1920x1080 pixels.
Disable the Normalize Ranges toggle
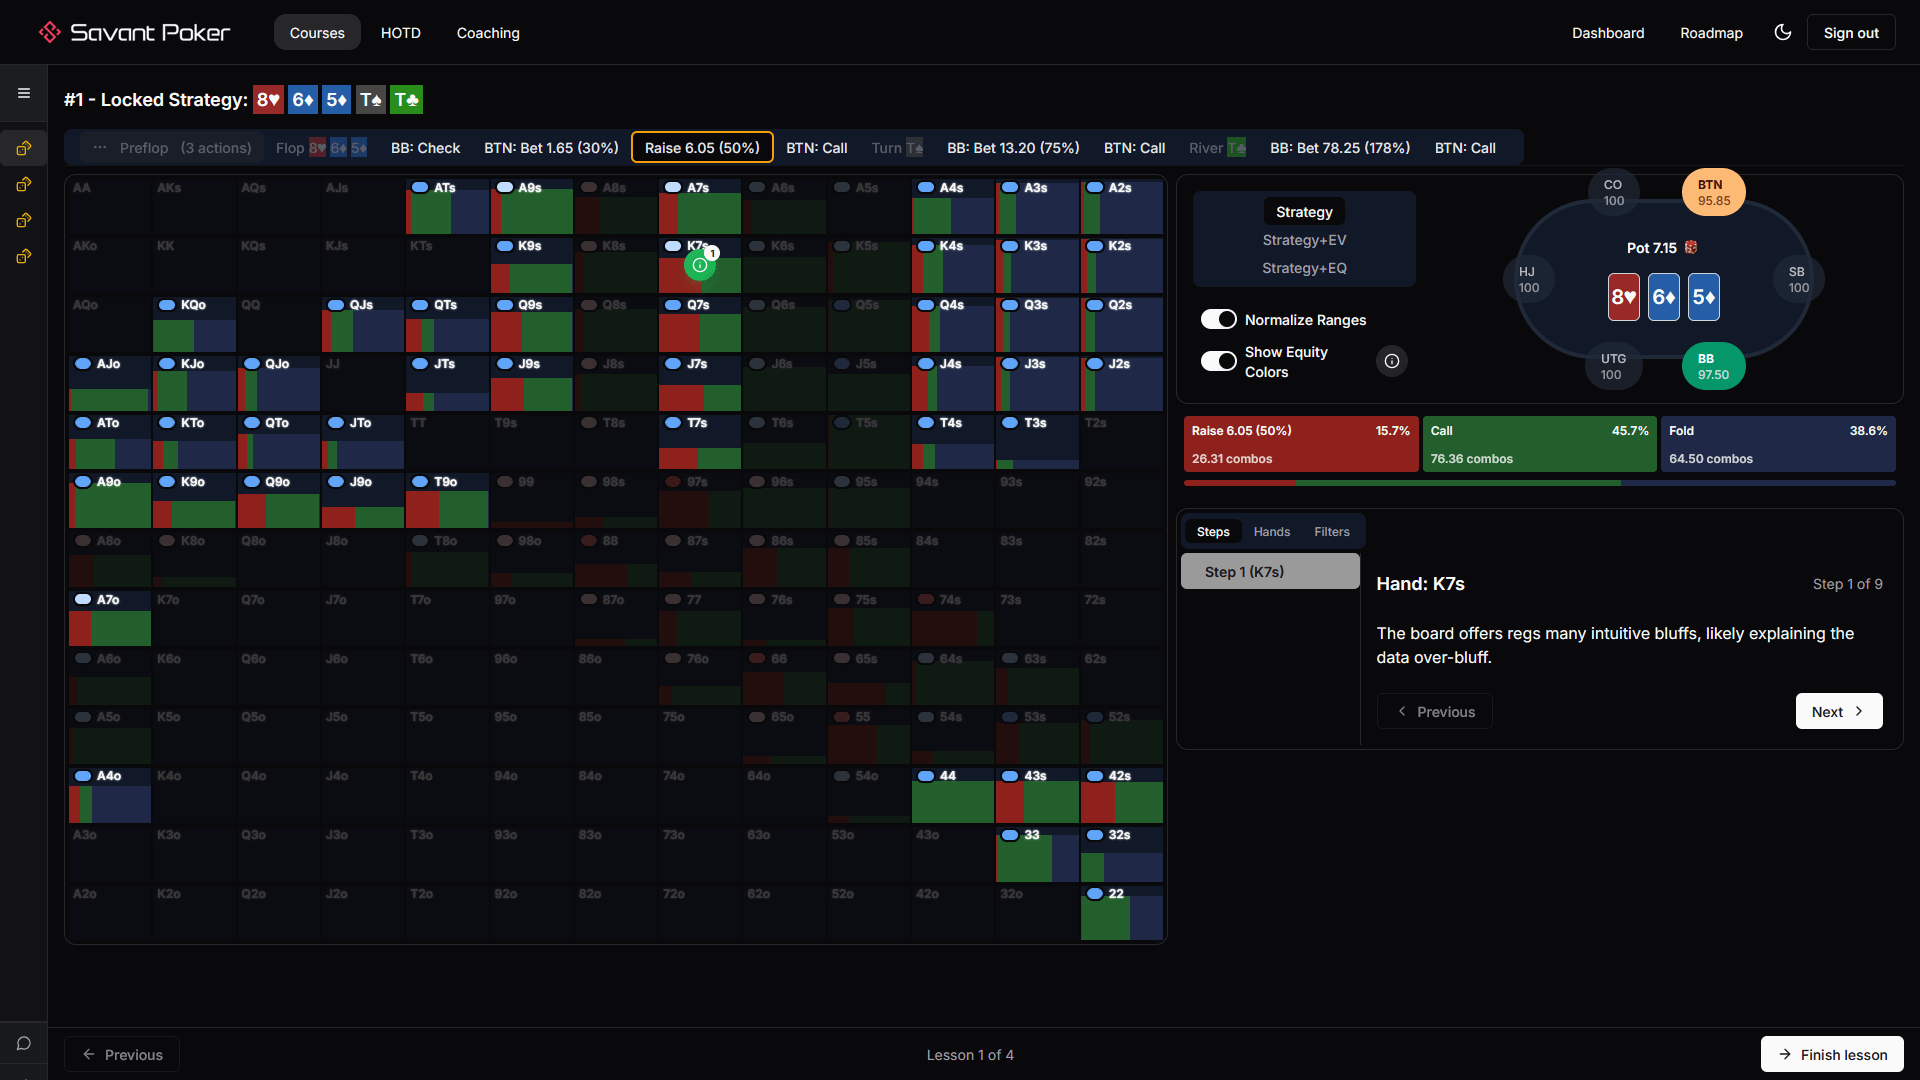coord(1218,319)
